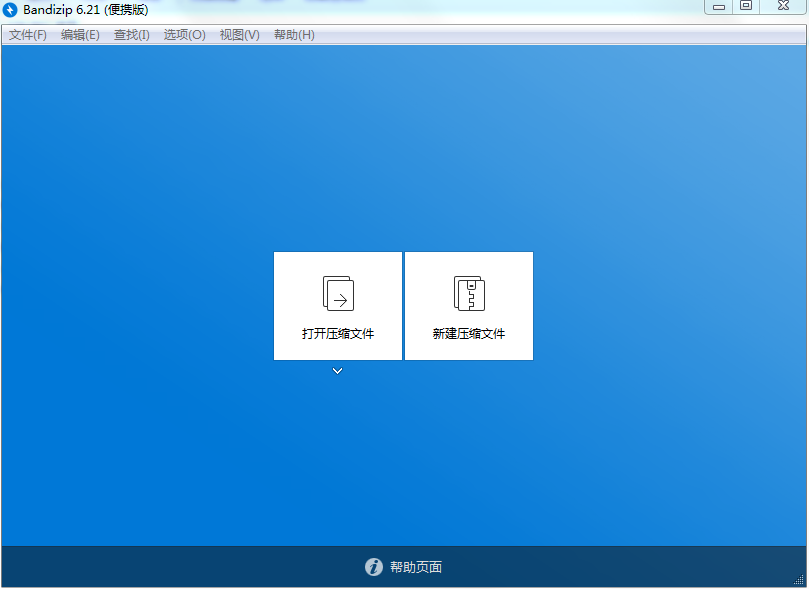Image resolution: width=809 pixels, height=589 pixels.
Task: Close the Bandizip window
Action: pyautogui.click(x=783, y=7)
